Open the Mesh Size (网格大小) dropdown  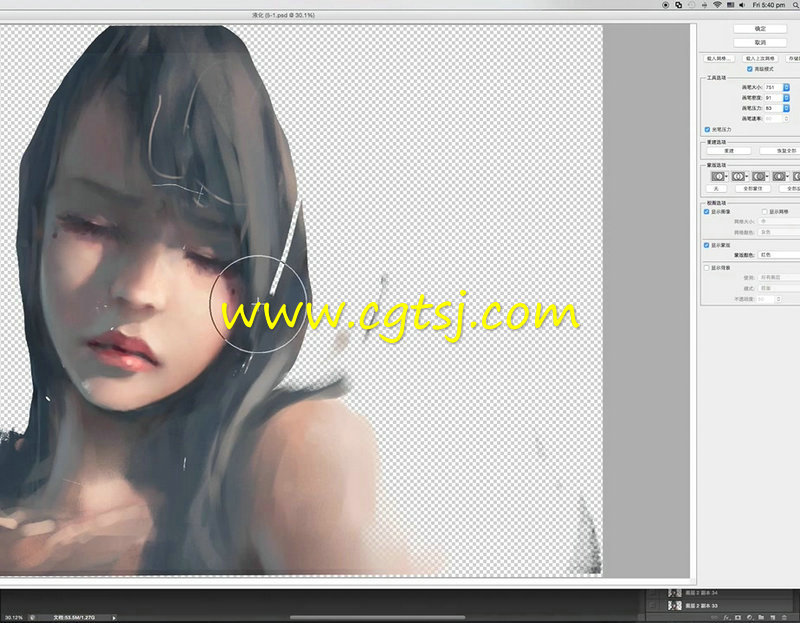[779, 221]
